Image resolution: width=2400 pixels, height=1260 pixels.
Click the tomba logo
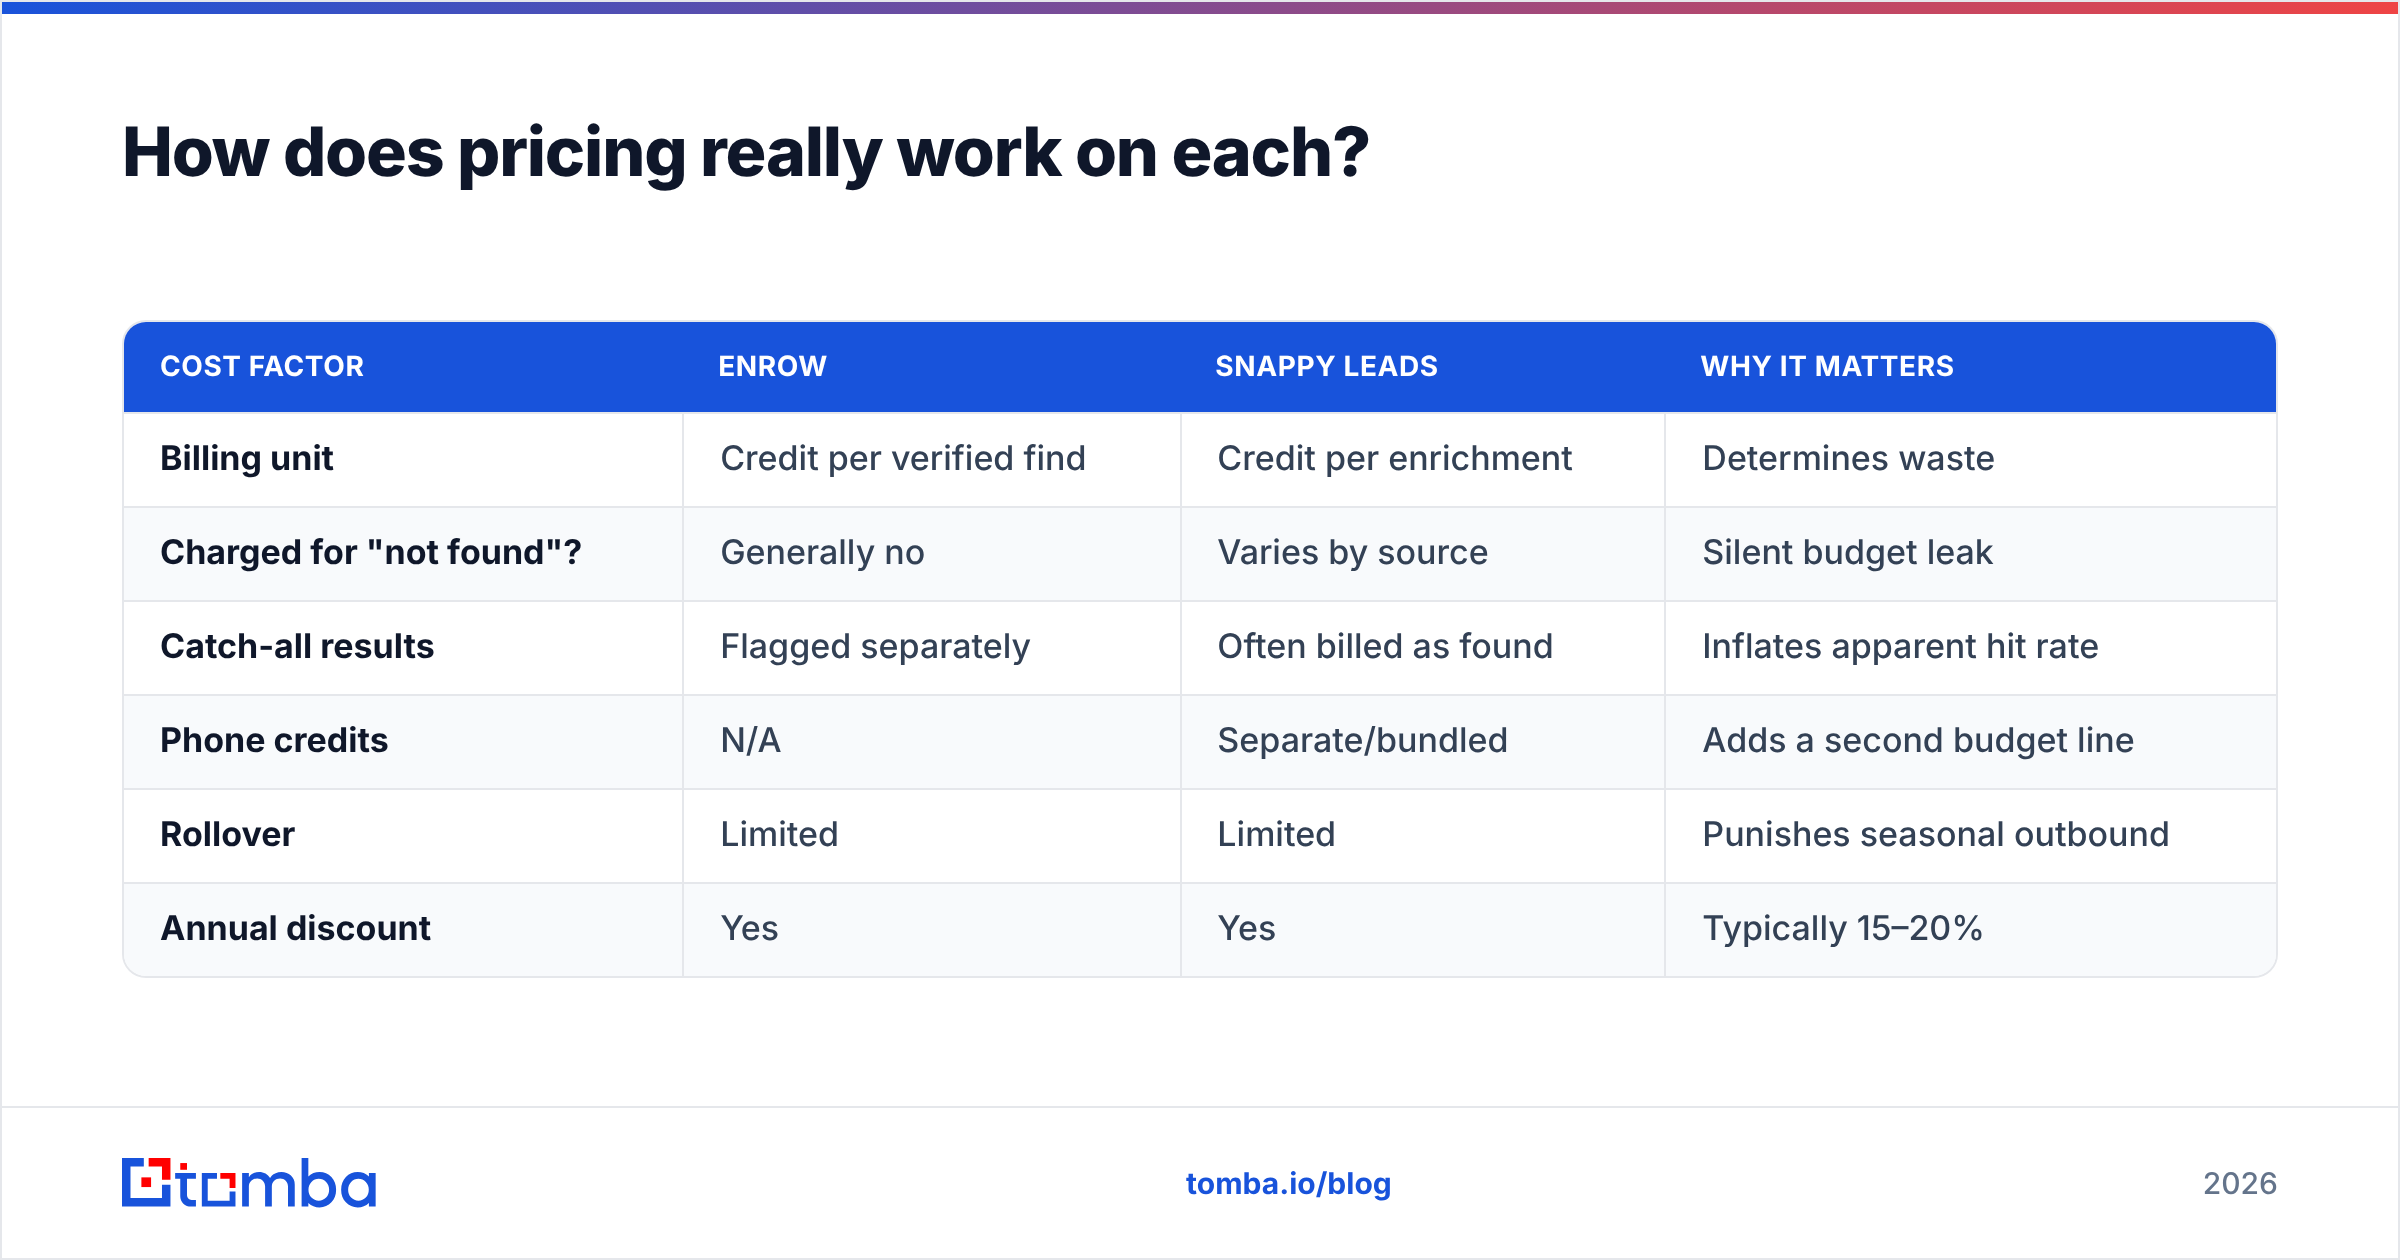[x=249, y=1183]
